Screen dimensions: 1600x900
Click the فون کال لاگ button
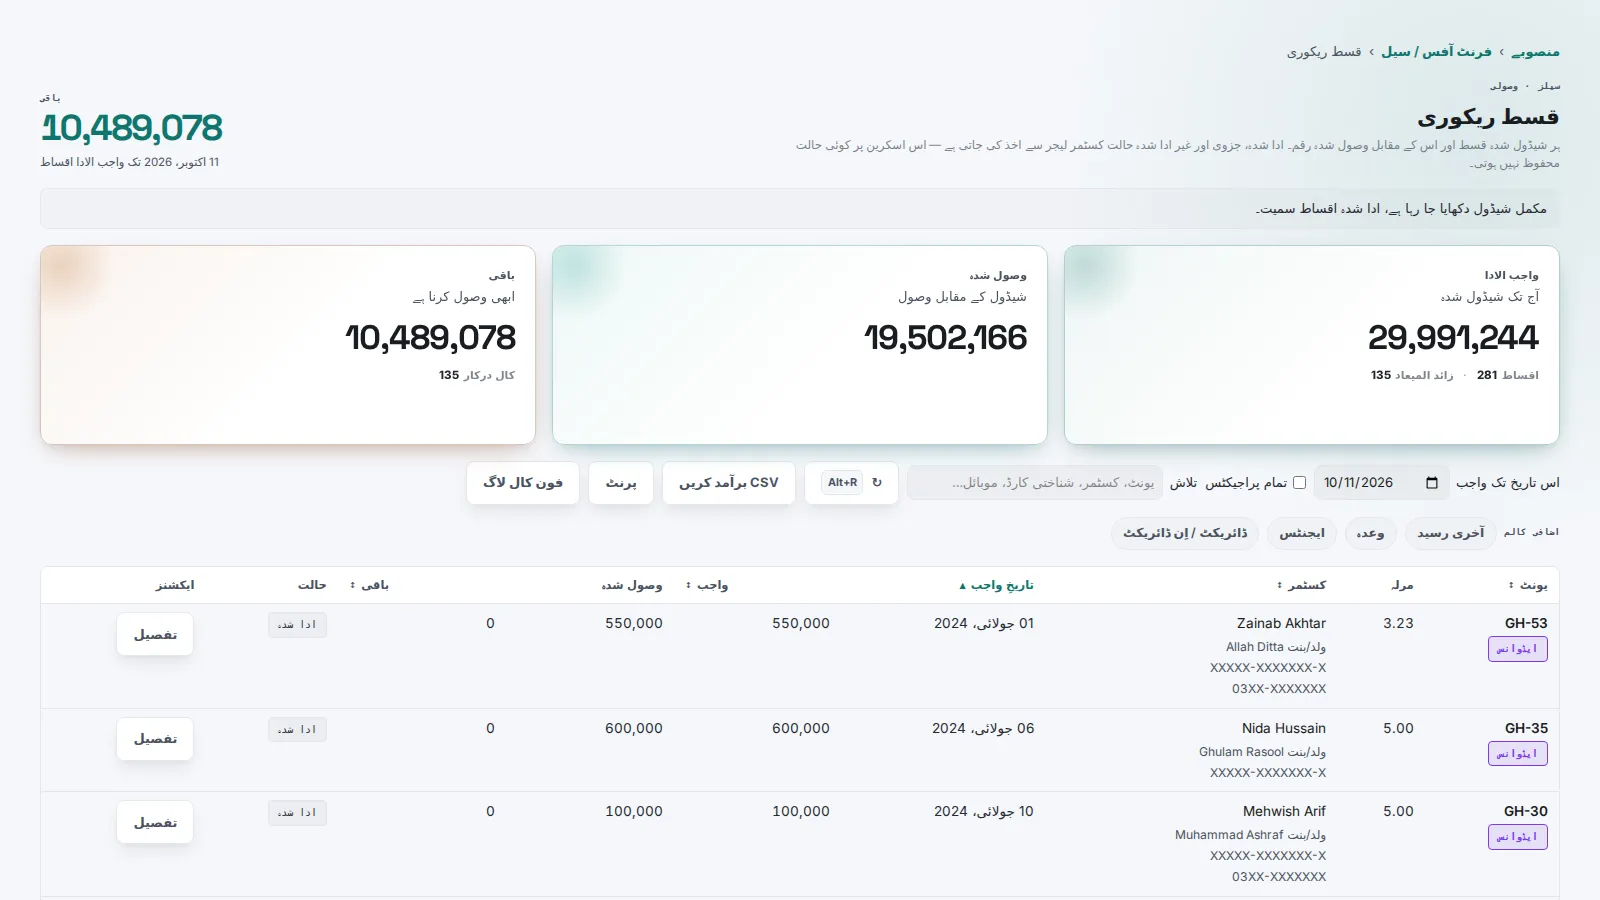click(523, 483)
